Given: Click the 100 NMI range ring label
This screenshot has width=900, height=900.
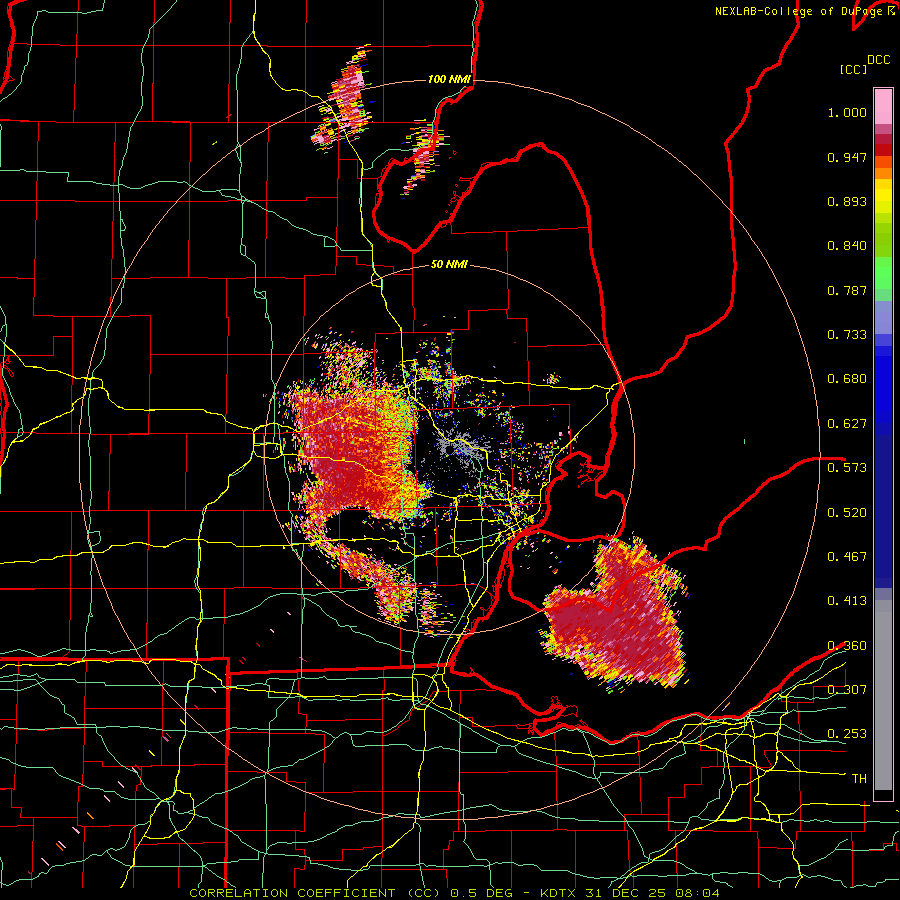Looking at the screenshot, I should [449, 79].
